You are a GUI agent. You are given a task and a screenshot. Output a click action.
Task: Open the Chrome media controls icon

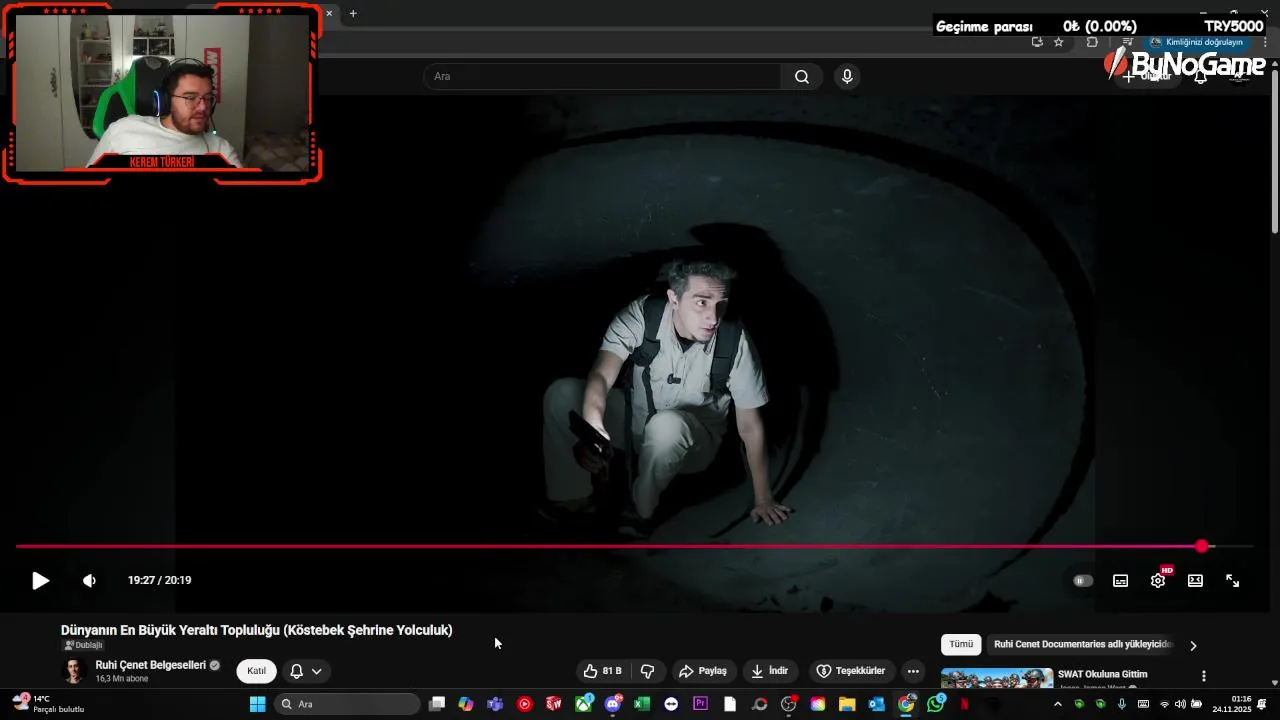pos(1128,42)
